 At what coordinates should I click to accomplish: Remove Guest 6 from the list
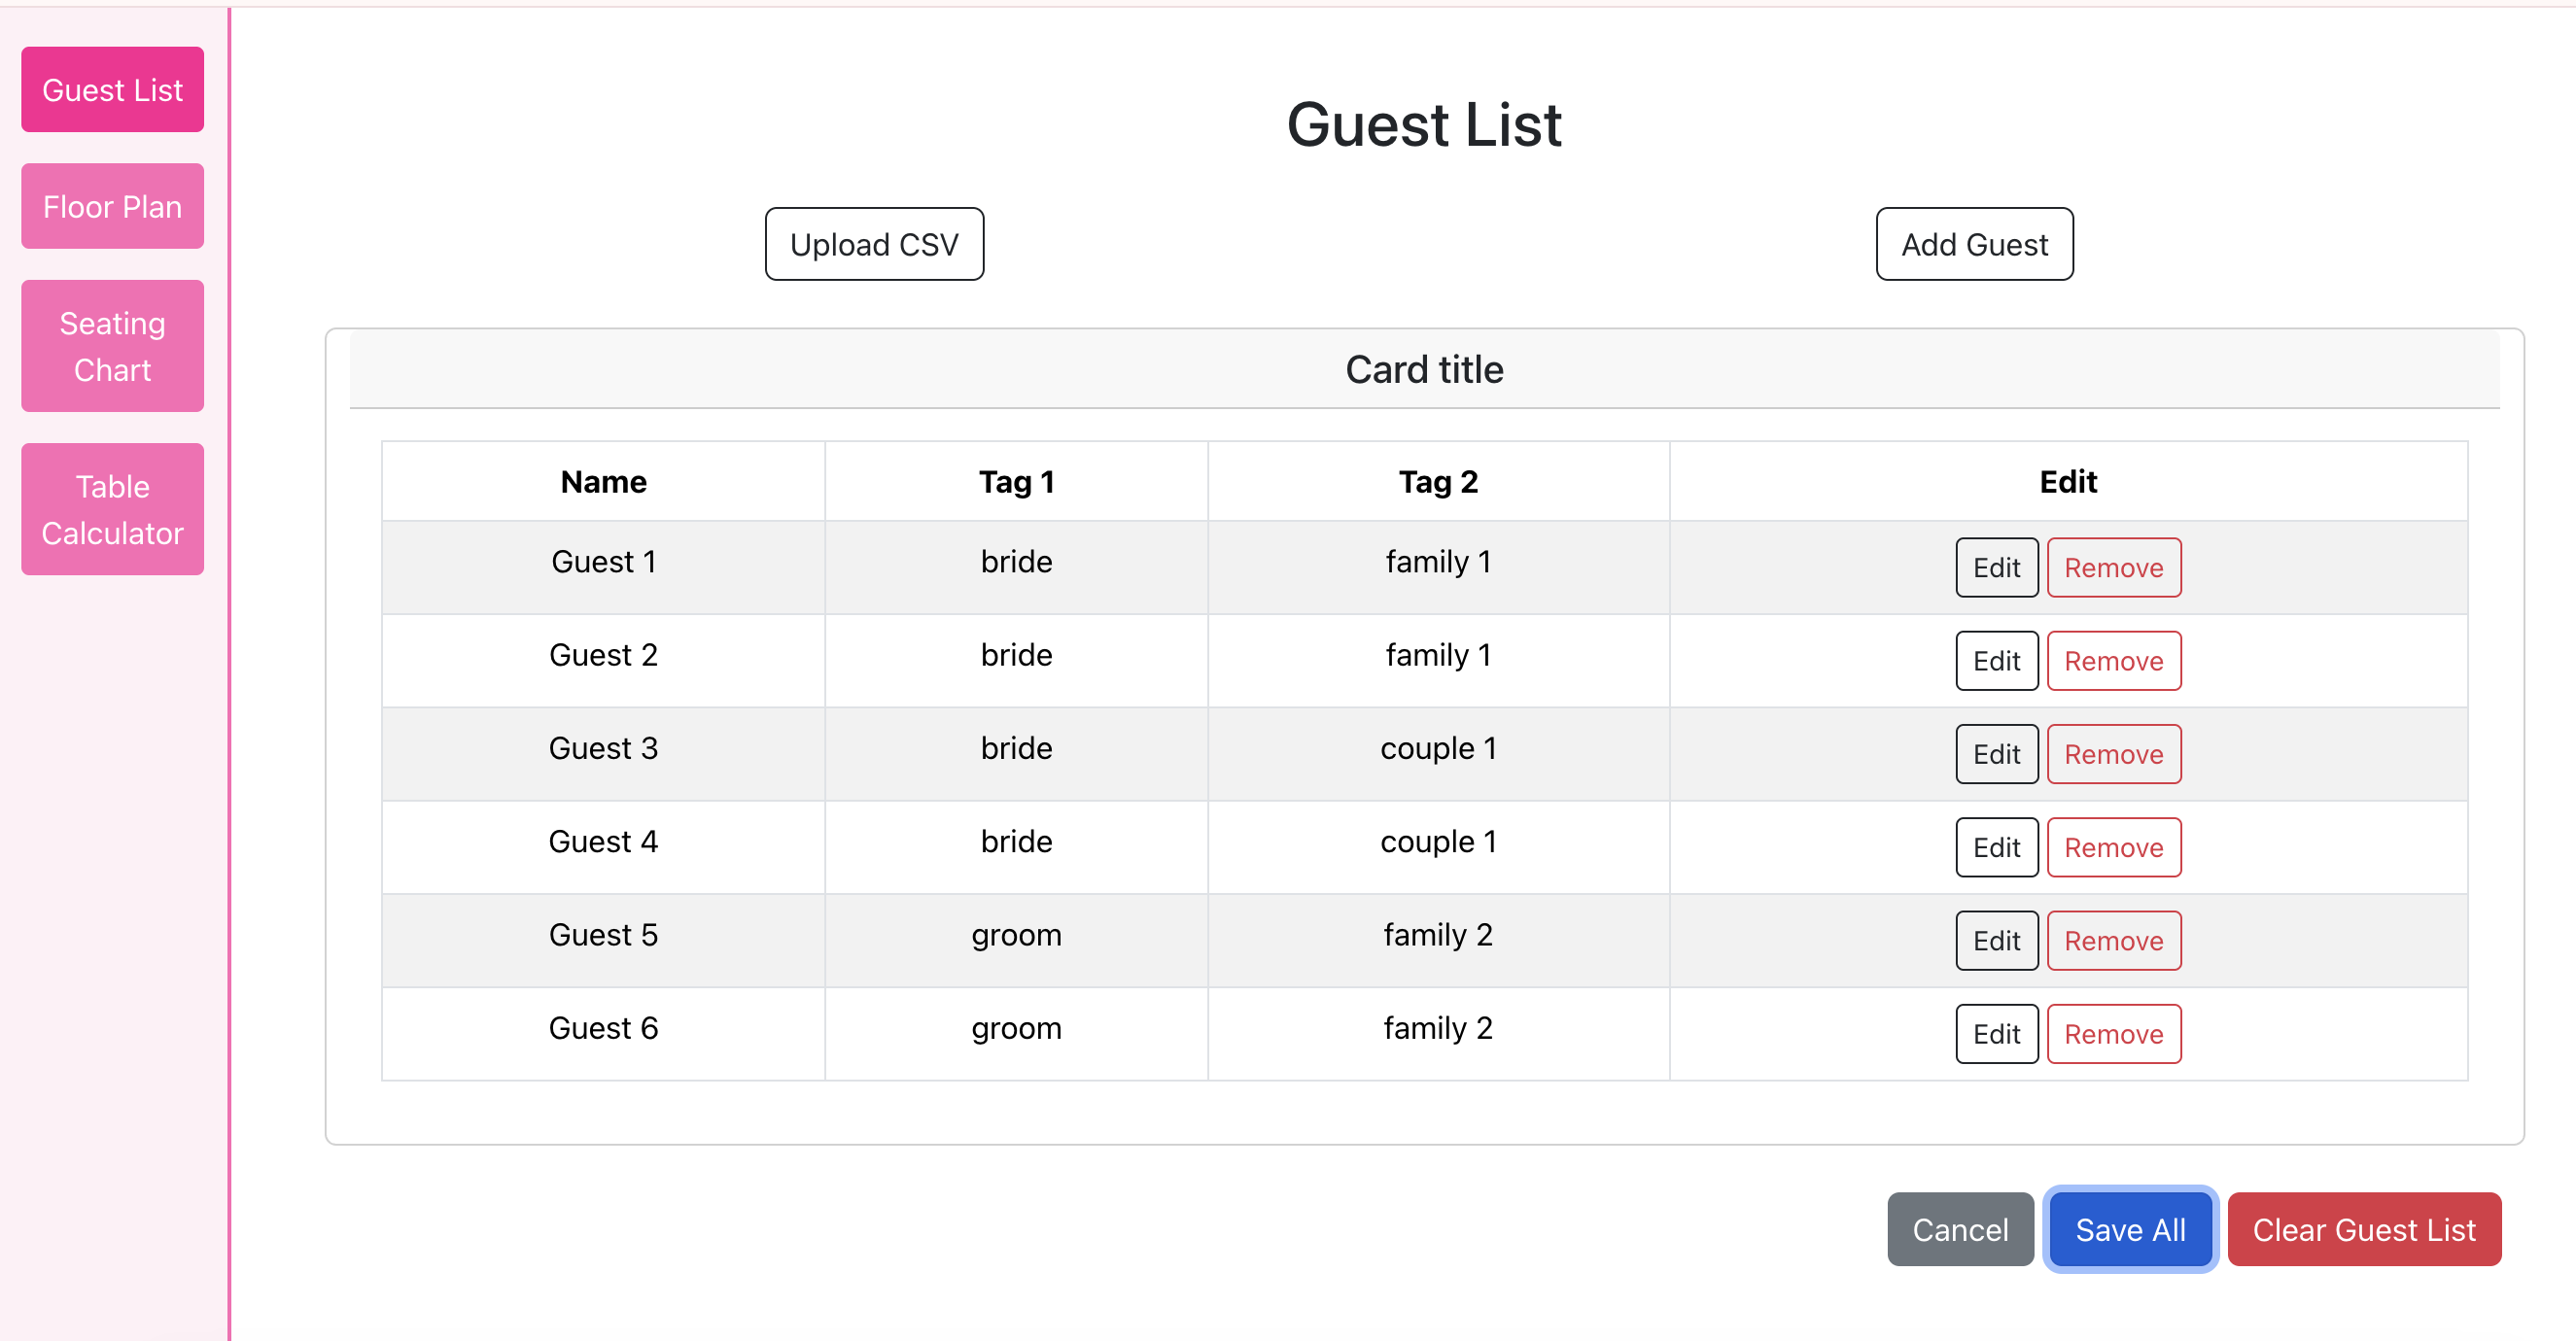2113,1034
